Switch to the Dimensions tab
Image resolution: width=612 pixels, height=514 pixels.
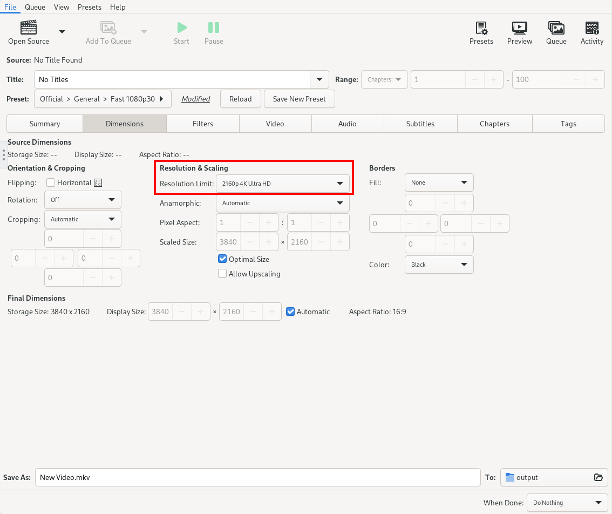125,124
